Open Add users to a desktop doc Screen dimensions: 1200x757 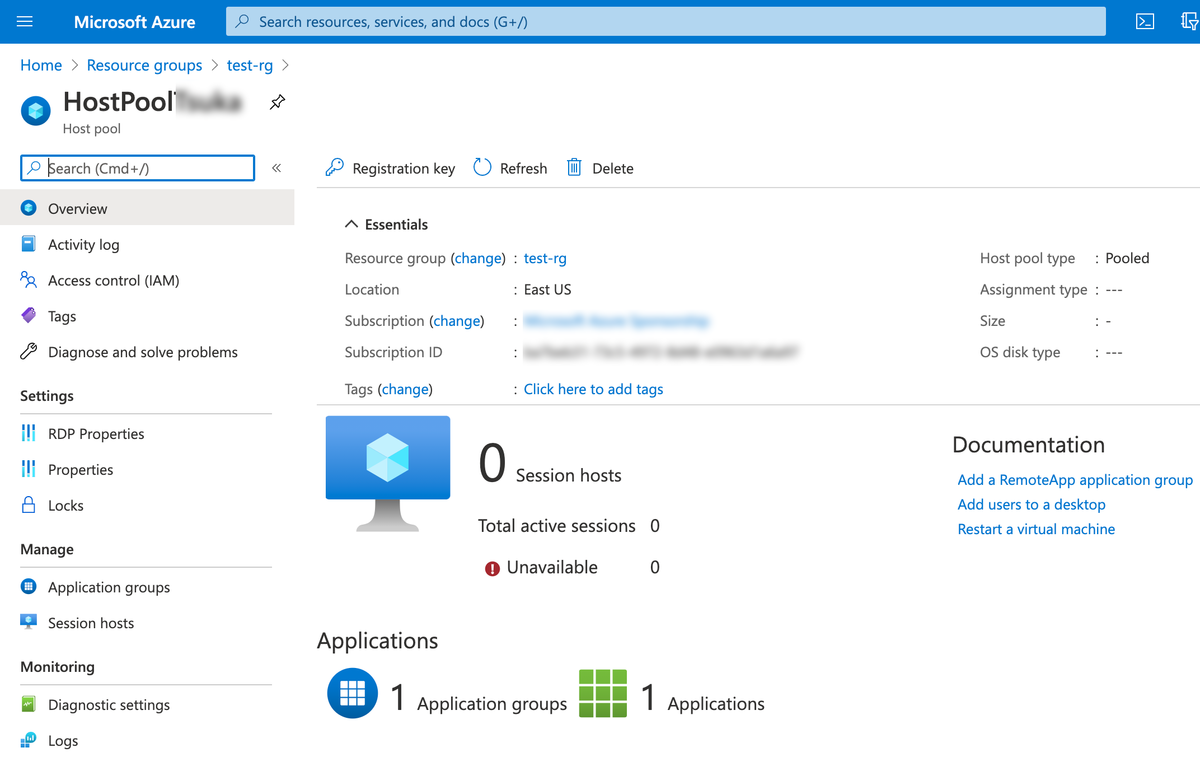click(x=1032, y=504)
